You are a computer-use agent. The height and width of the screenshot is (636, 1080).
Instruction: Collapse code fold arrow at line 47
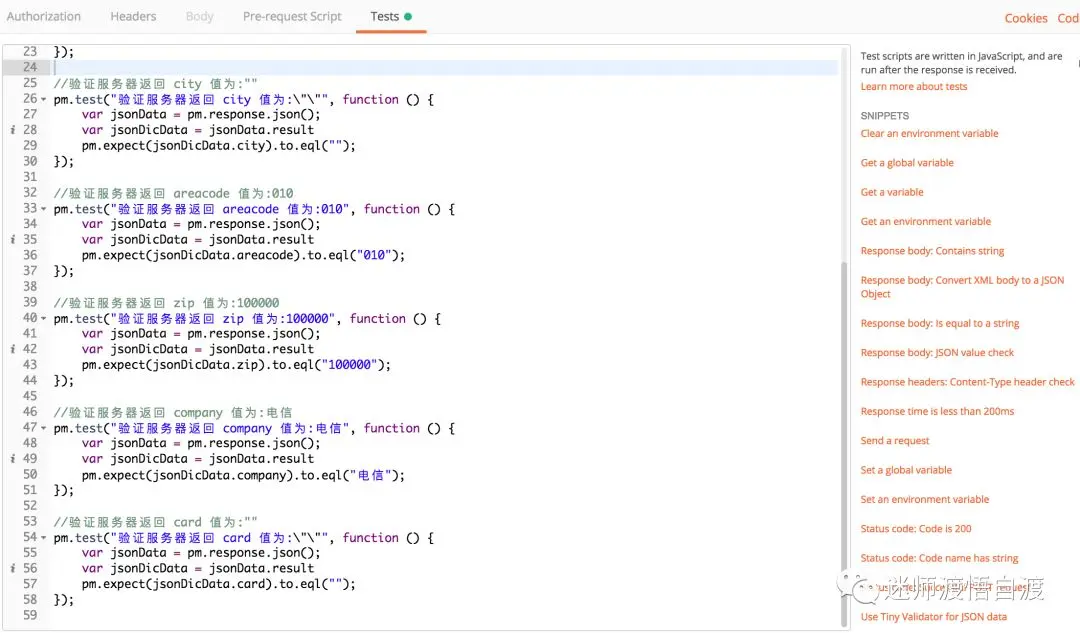point(43,429)
